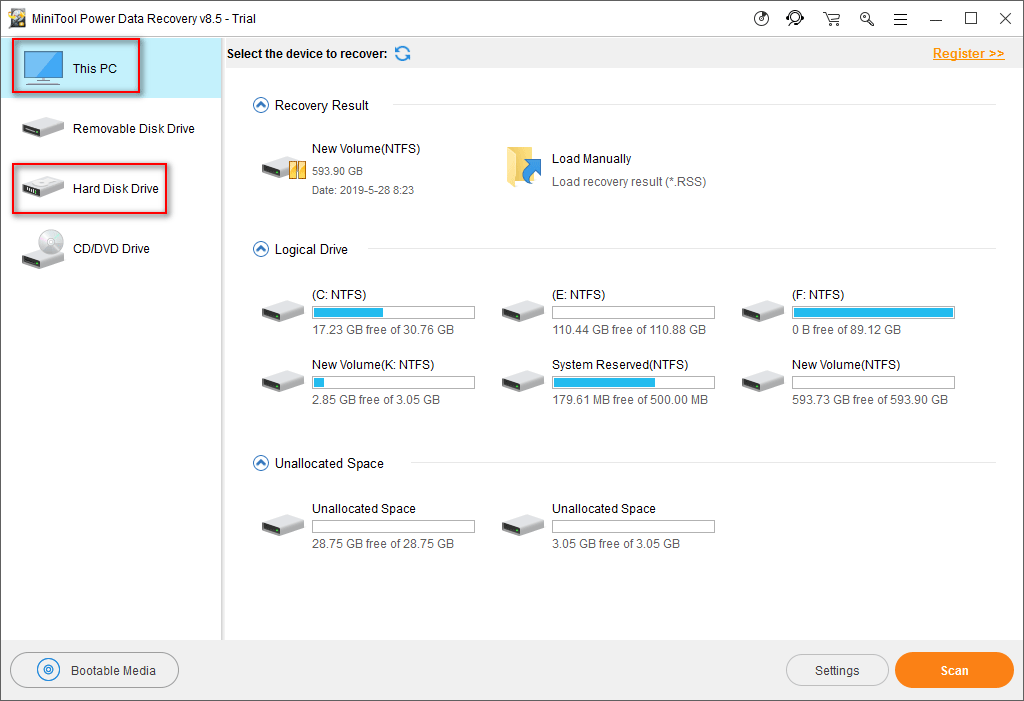Select the E: NTFS drive icon
Image resolution: width=1024 pixels, height=701 pixels.
point(522,310)
